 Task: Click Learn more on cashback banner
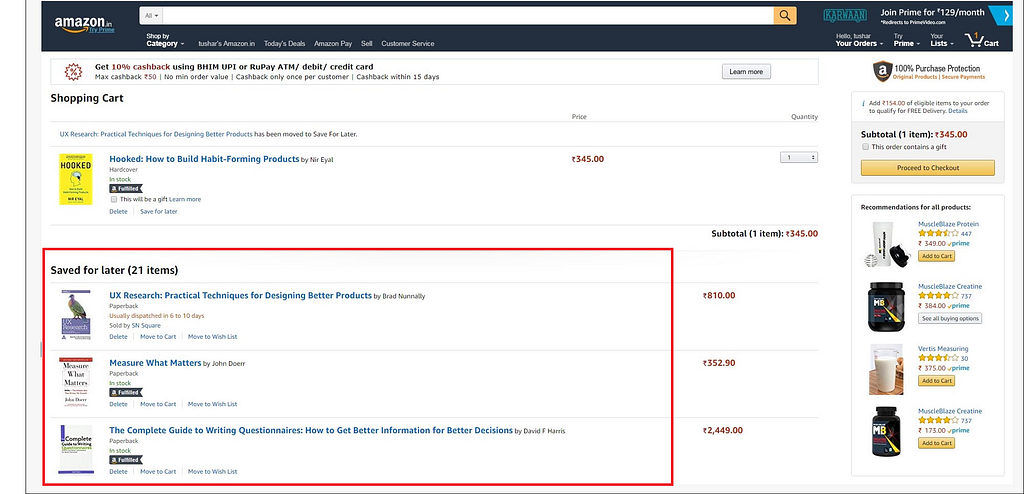point(746,72)
